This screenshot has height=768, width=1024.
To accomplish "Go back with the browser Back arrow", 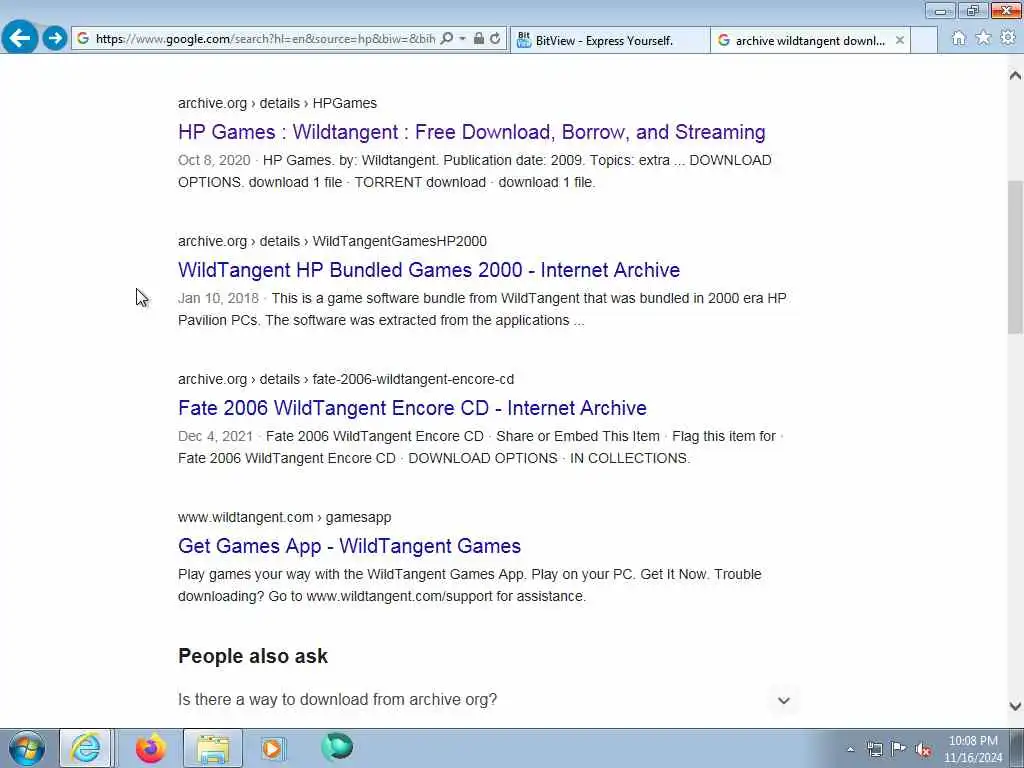I will (x=20, y=38).
